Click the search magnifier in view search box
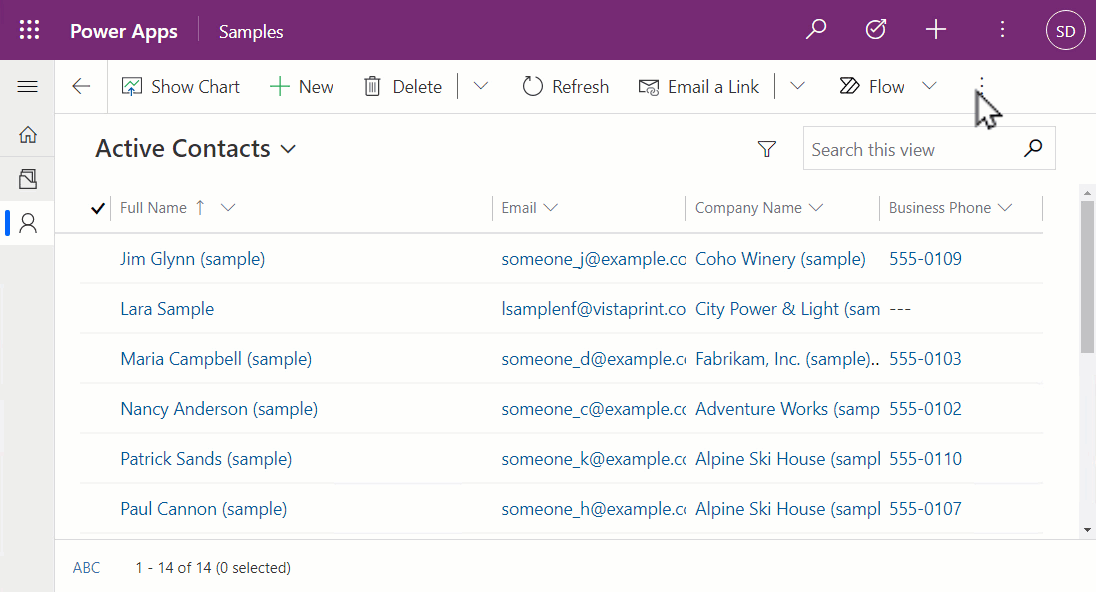 tap(1032, 148)
